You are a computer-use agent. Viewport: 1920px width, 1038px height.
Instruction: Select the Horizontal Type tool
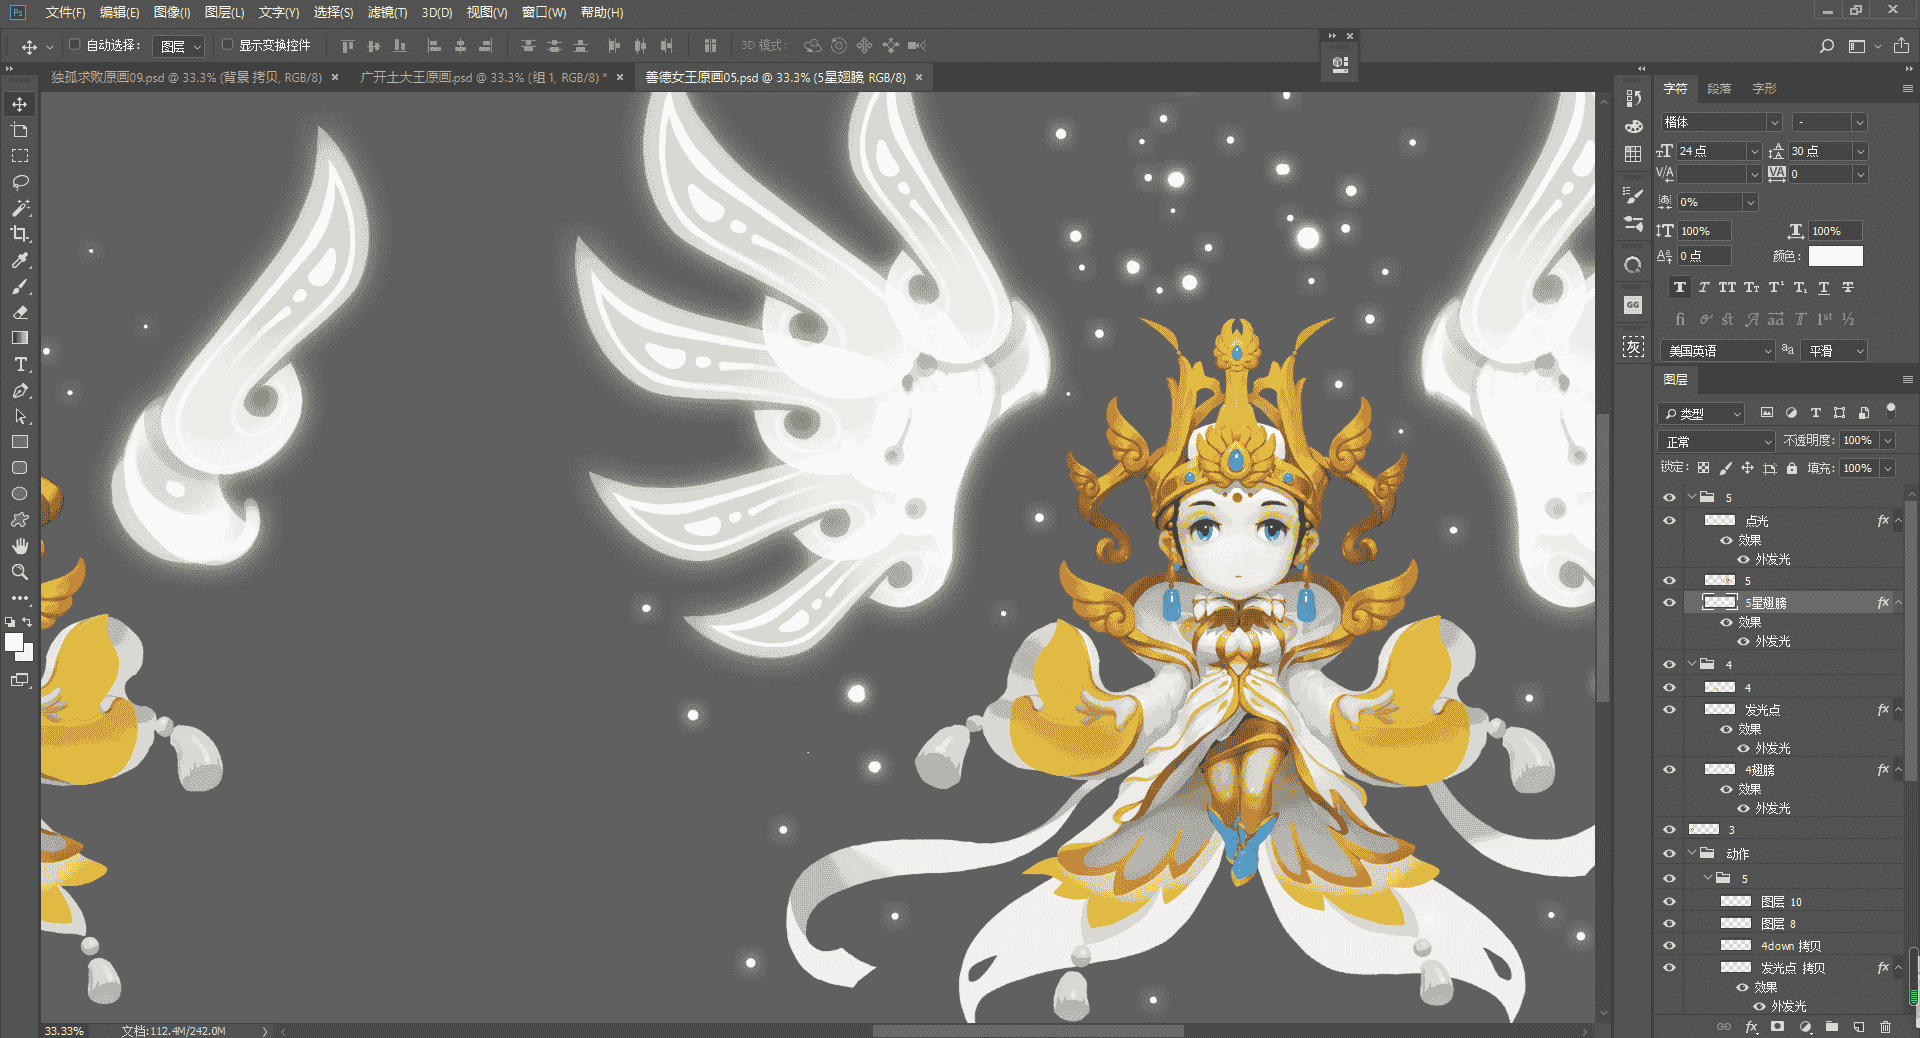[20, 364]
